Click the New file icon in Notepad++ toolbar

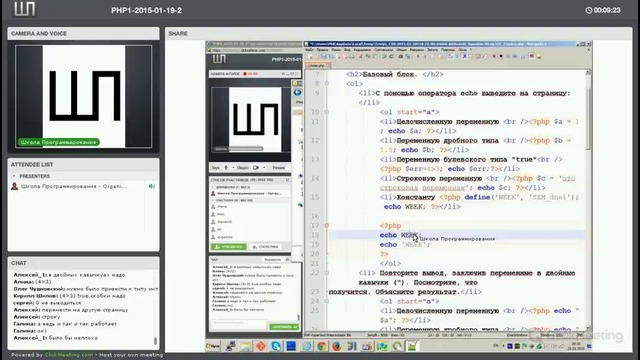pos(311,56)
